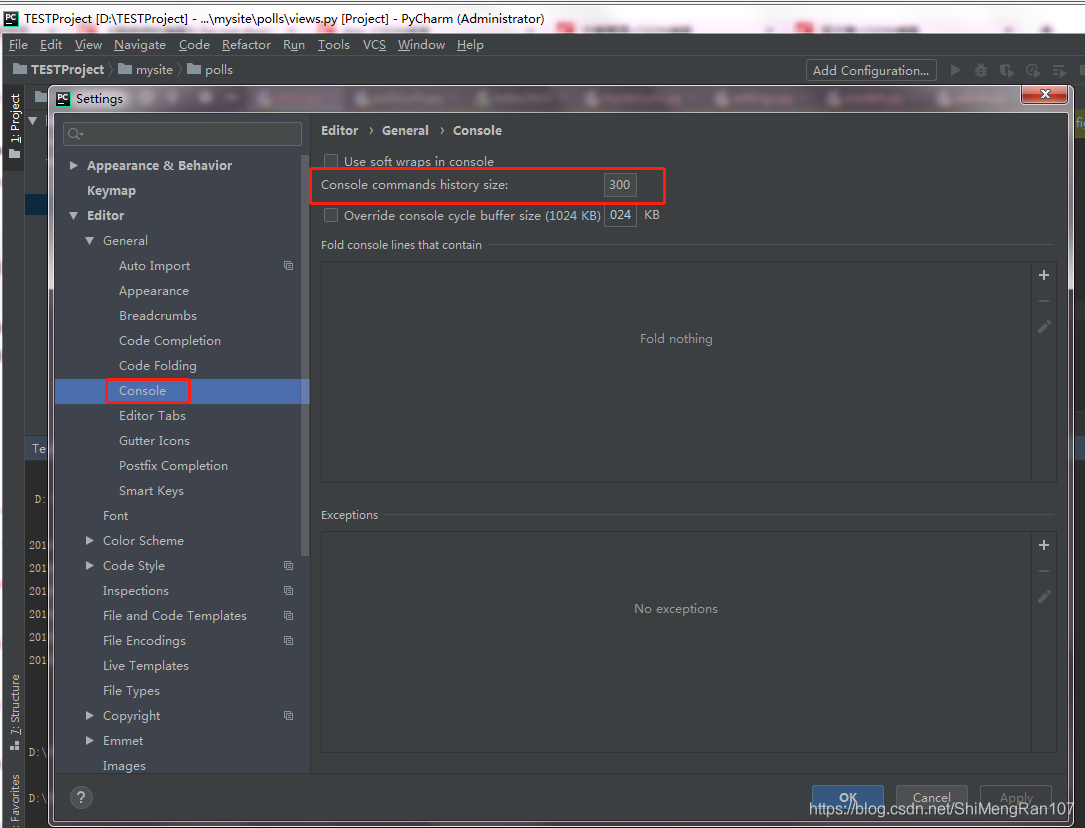Click the polls folder icon in breadcrumb

pos(194,69)
